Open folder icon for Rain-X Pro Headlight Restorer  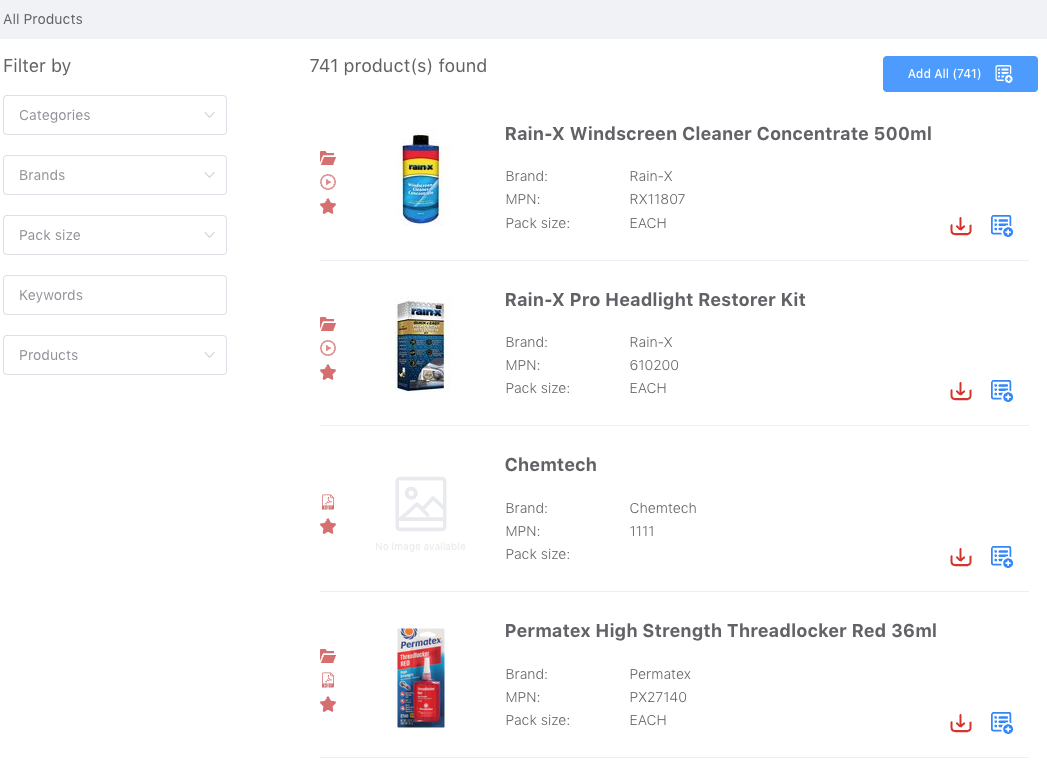[x=328, y=324]
